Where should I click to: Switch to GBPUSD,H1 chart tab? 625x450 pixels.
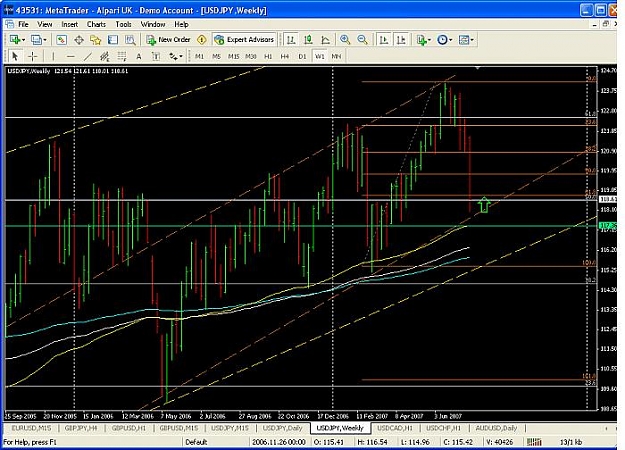pos(128,428)
